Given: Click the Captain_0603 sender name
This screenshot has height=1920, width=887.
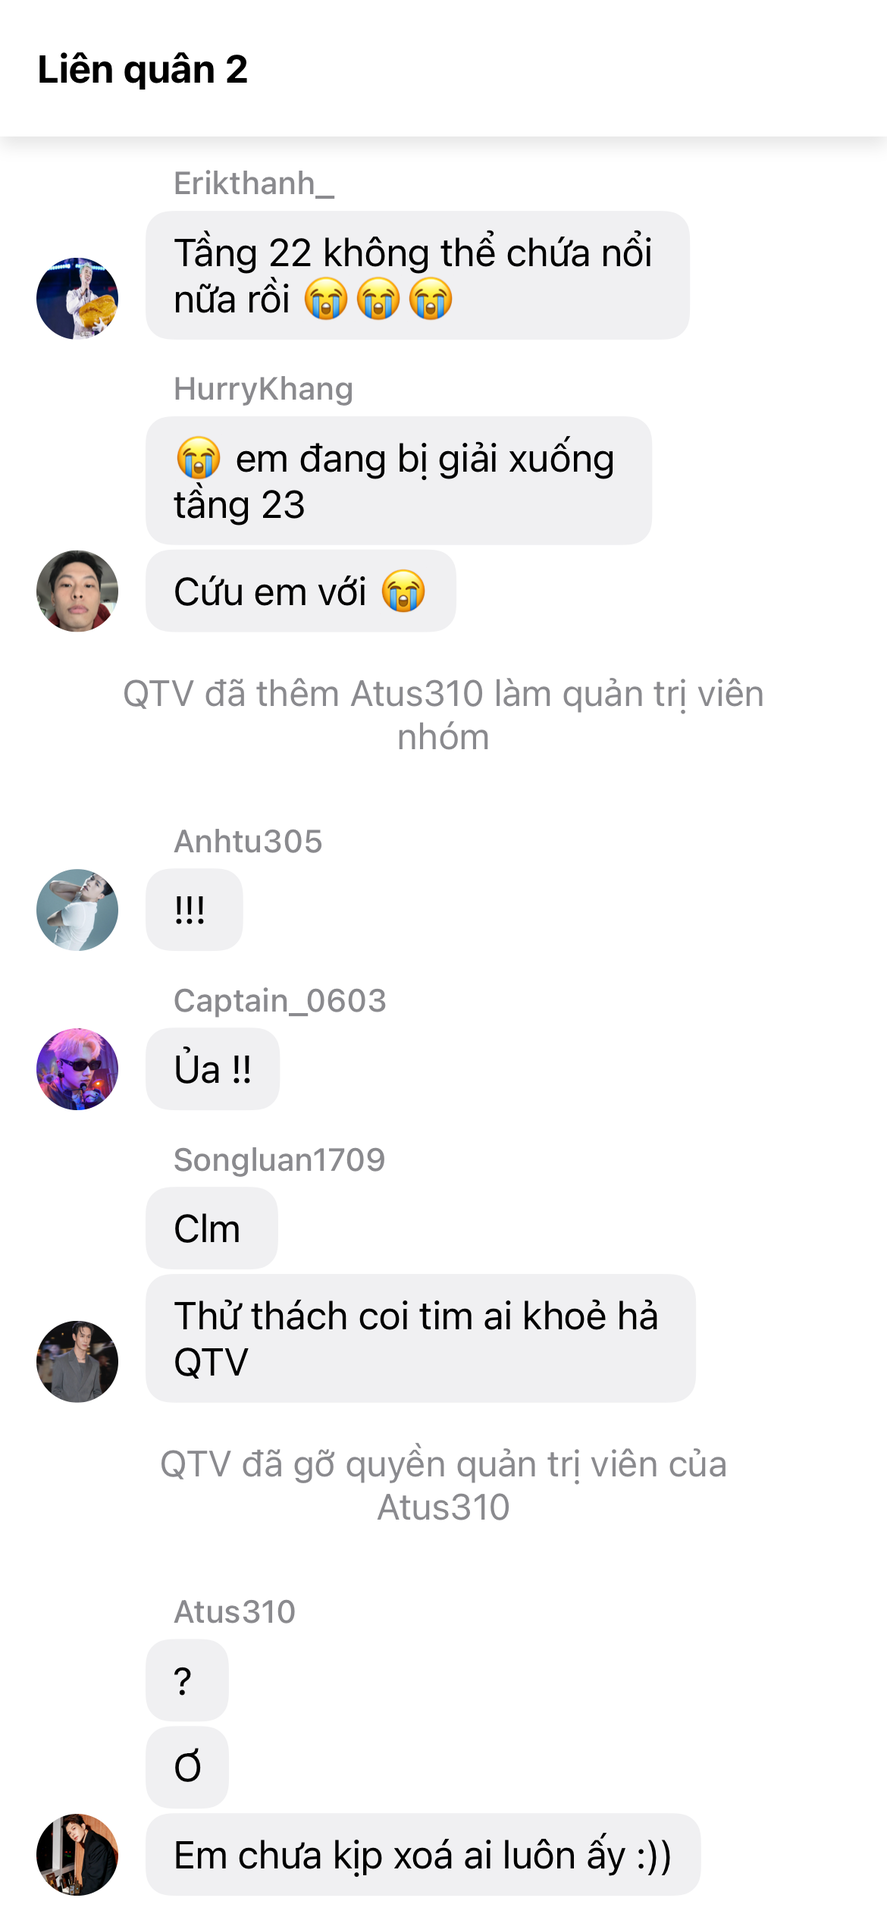Looking at the screenshot, I should (x=280, y=1000).
